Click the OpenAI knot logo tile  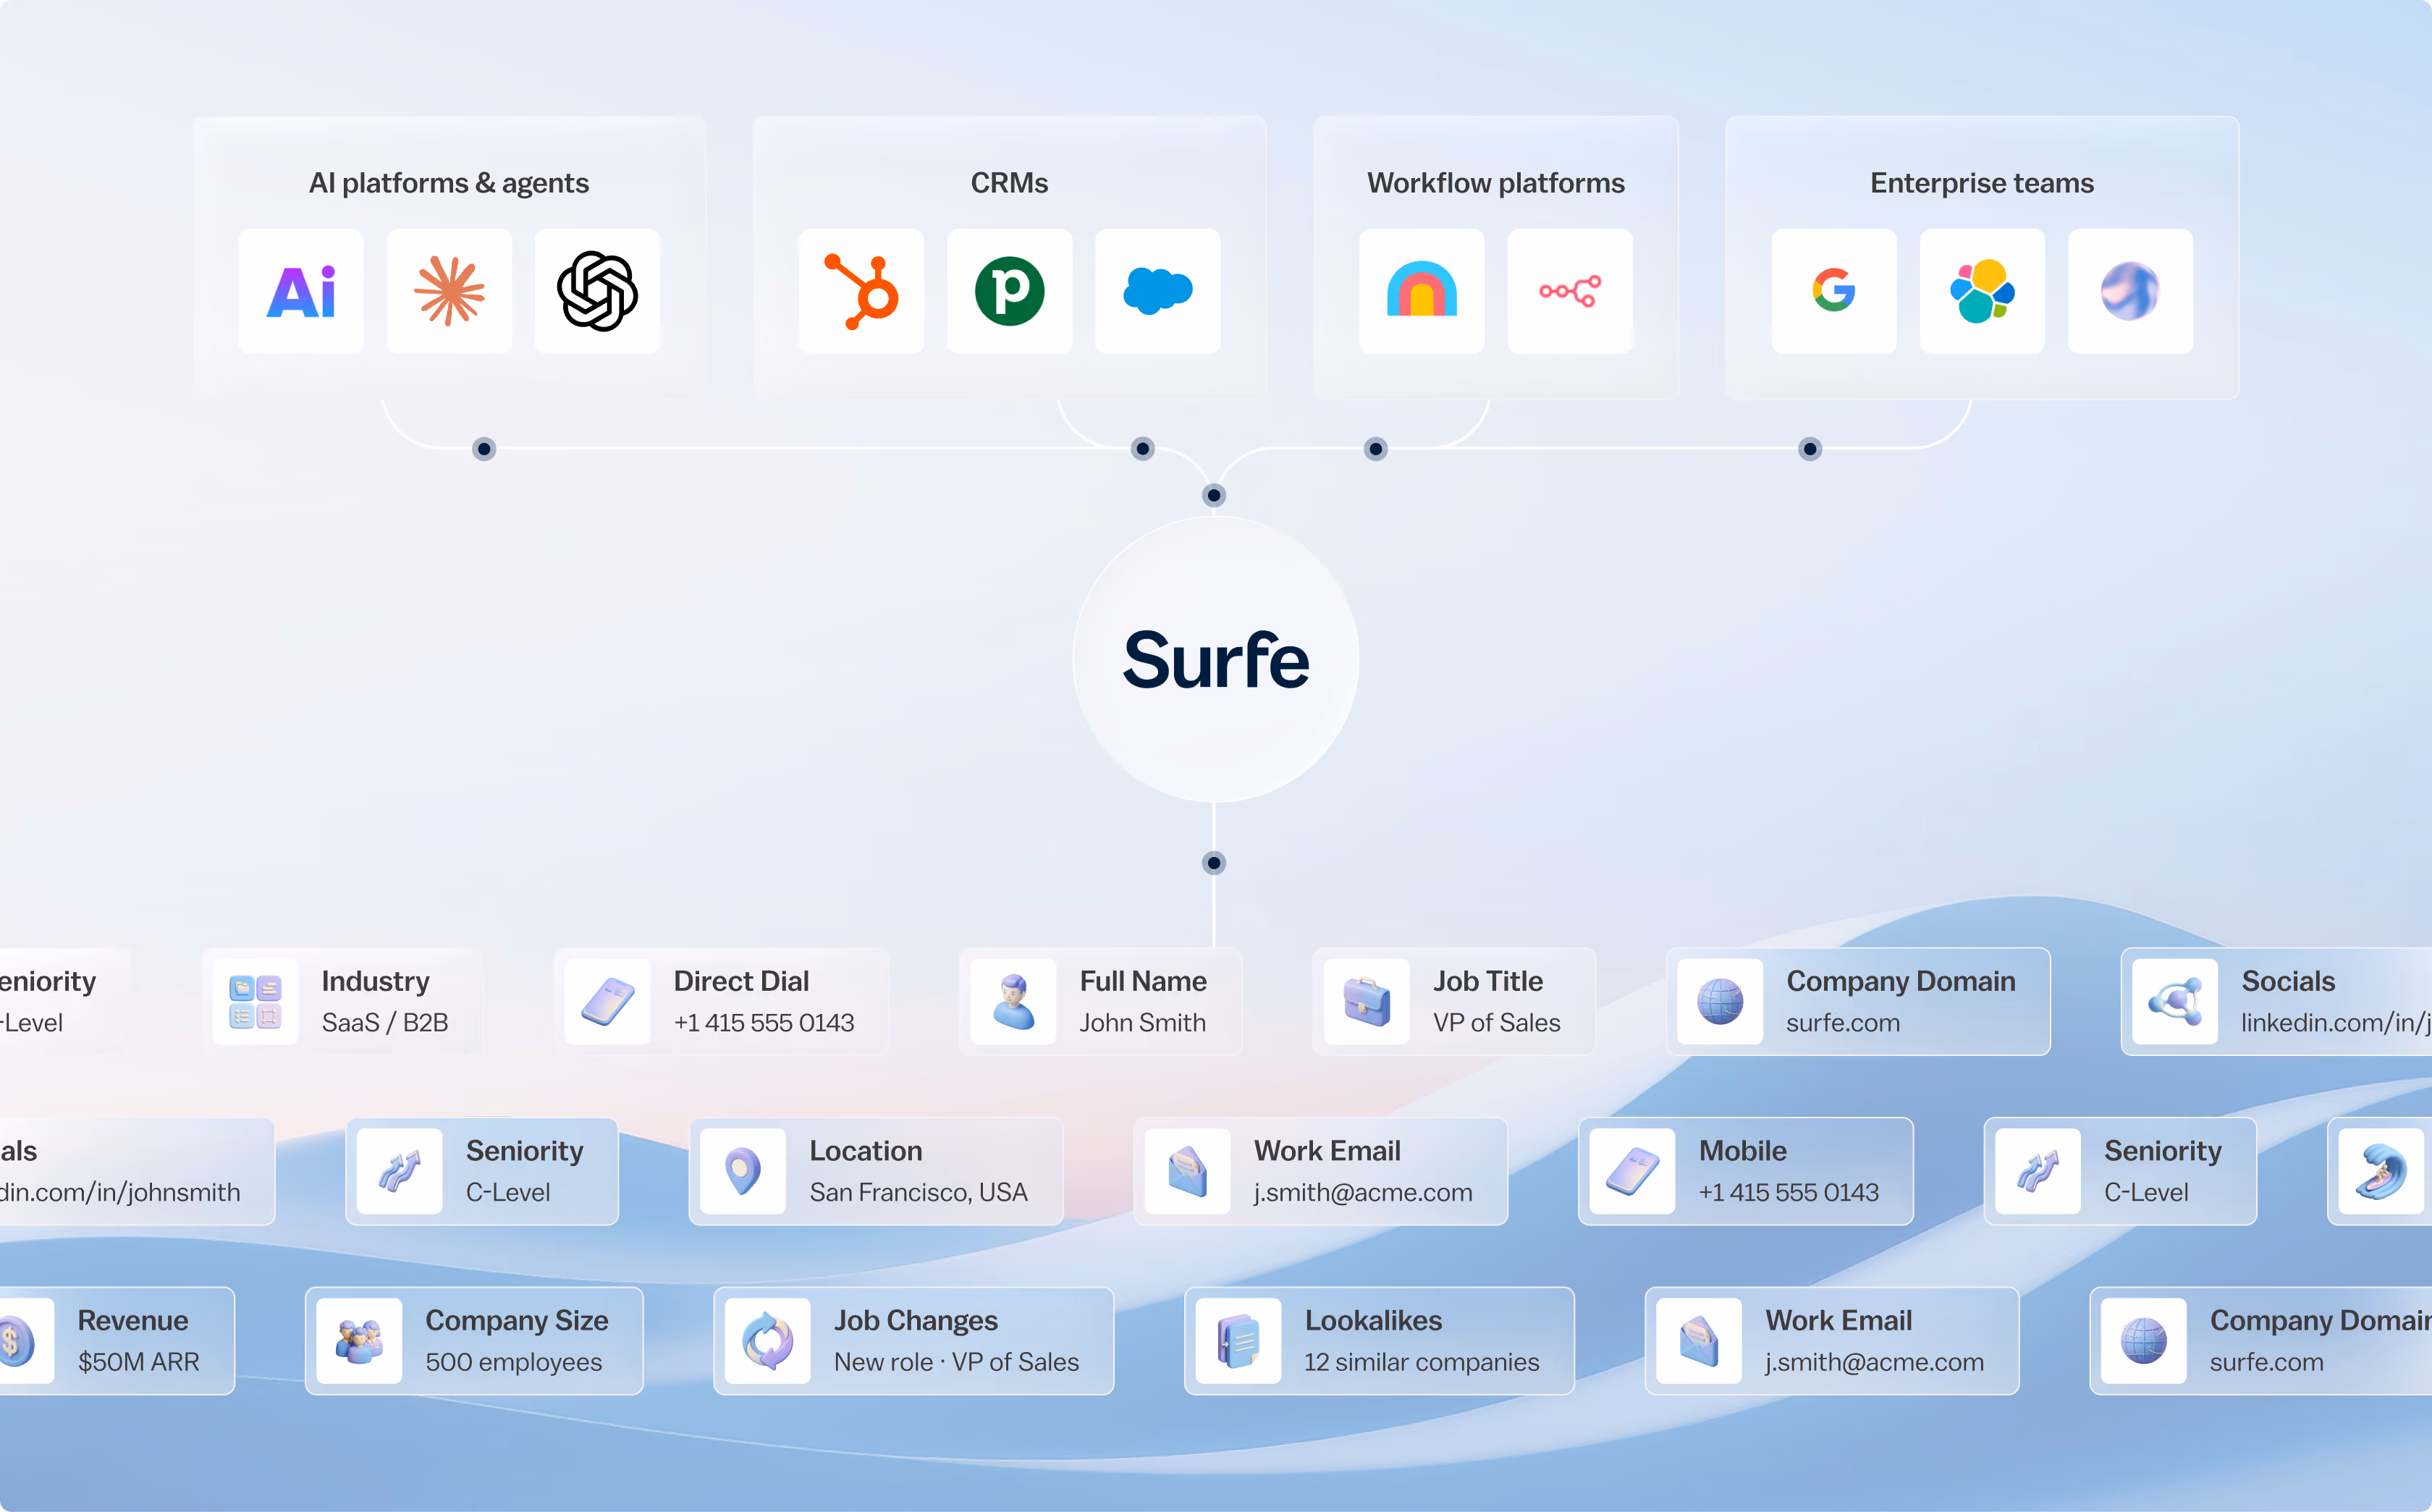click(x=597, y=291)
